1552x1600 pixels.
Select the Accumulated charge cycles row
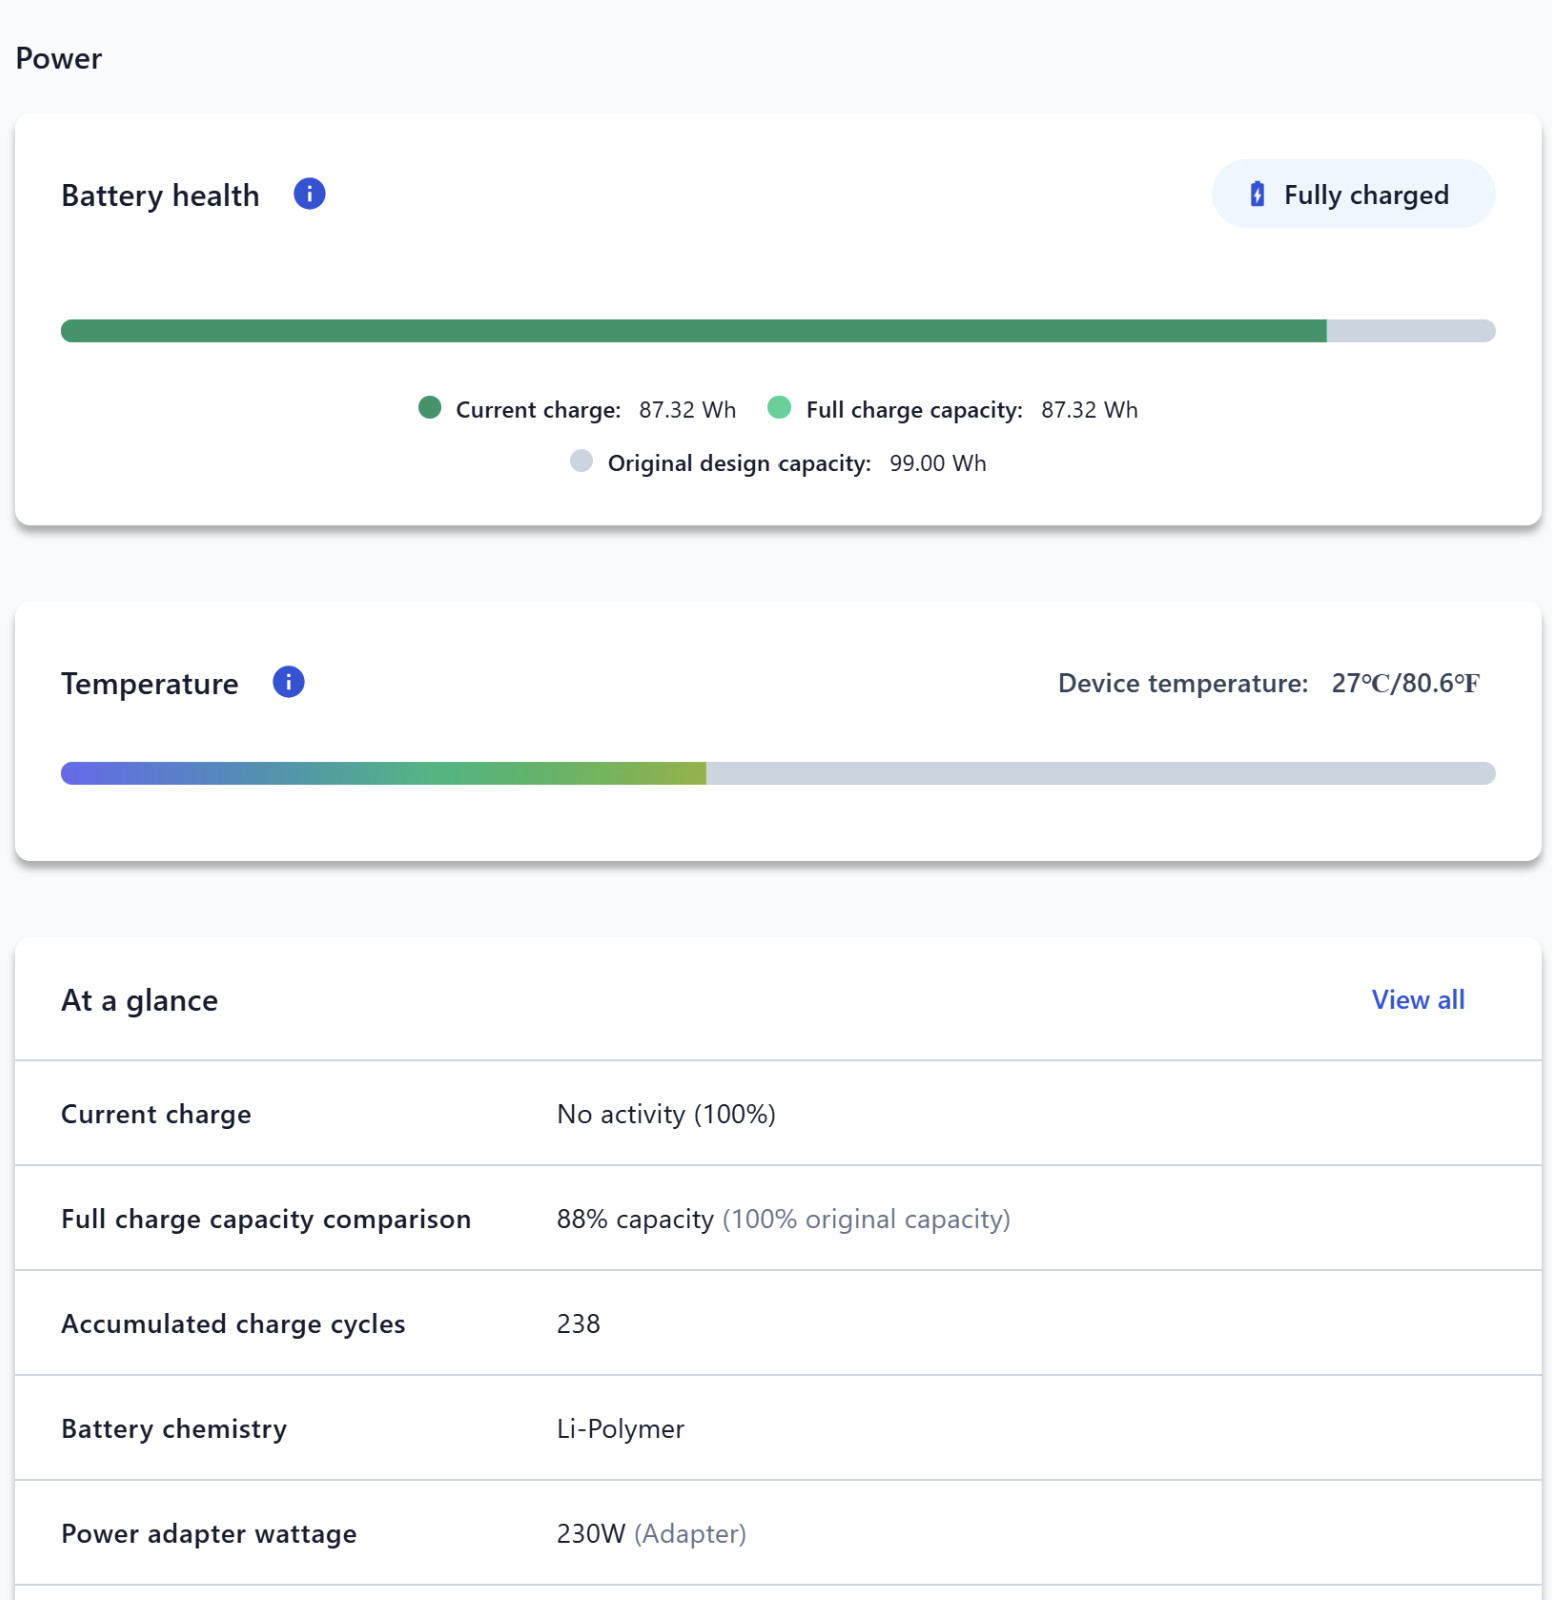click(778, 1323)
